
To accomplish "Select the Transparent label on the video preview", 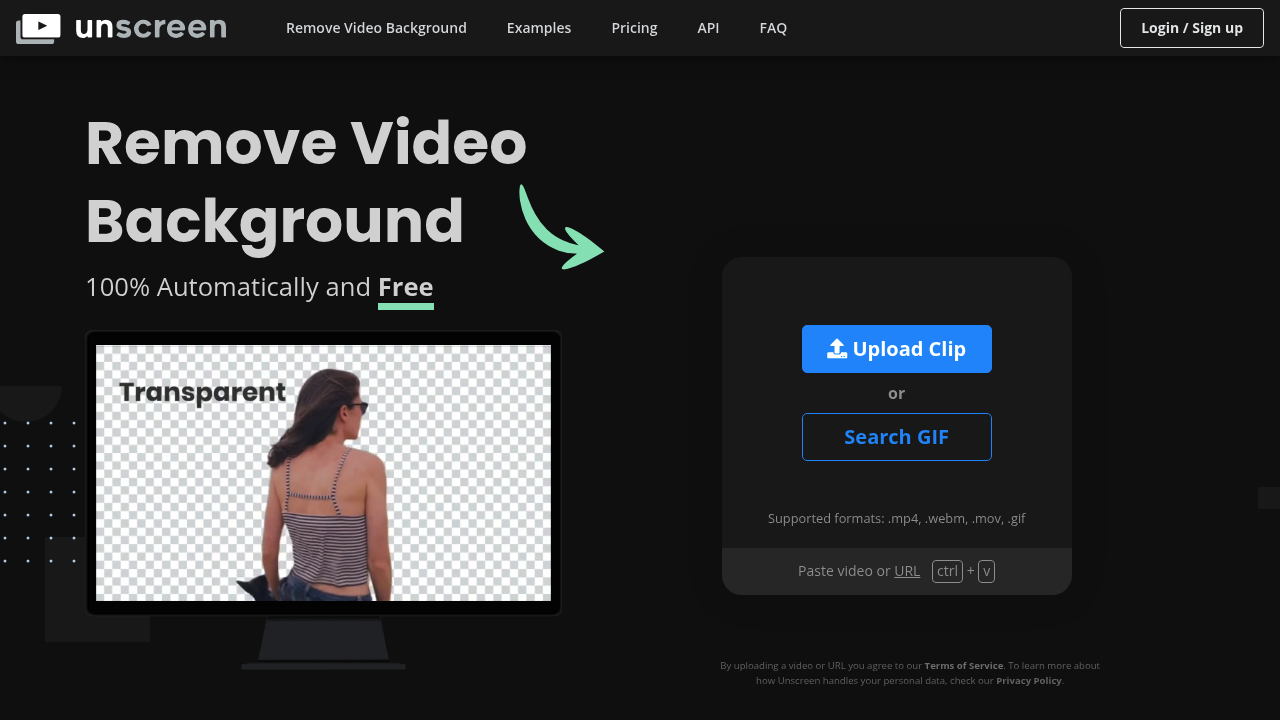I will 202,392.
